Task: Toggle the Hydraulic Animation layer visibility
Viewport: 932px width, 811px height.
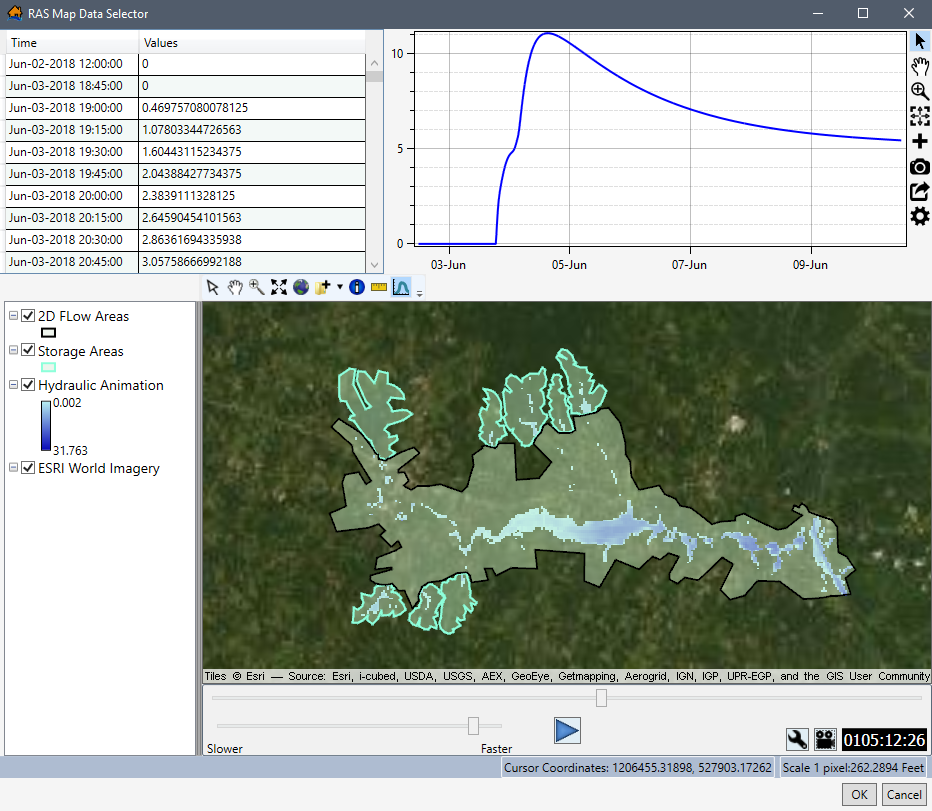Action: tap(28, 385)
